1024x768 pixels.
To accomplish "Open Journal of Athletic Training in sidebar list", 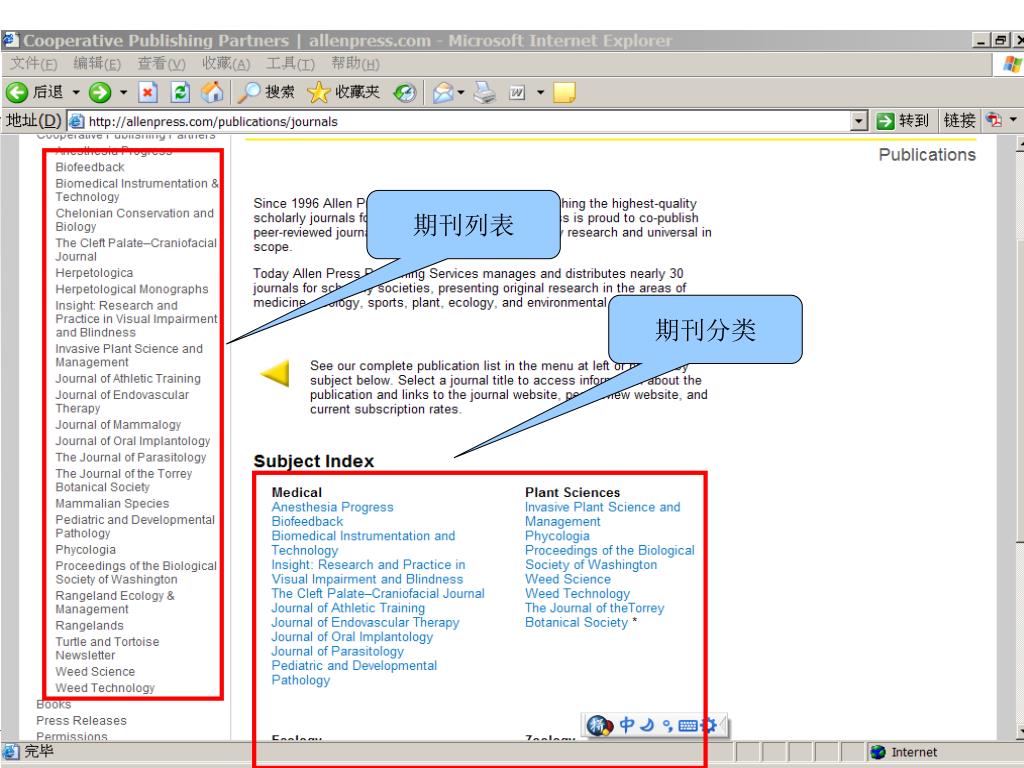I will [x=128, y=379].
